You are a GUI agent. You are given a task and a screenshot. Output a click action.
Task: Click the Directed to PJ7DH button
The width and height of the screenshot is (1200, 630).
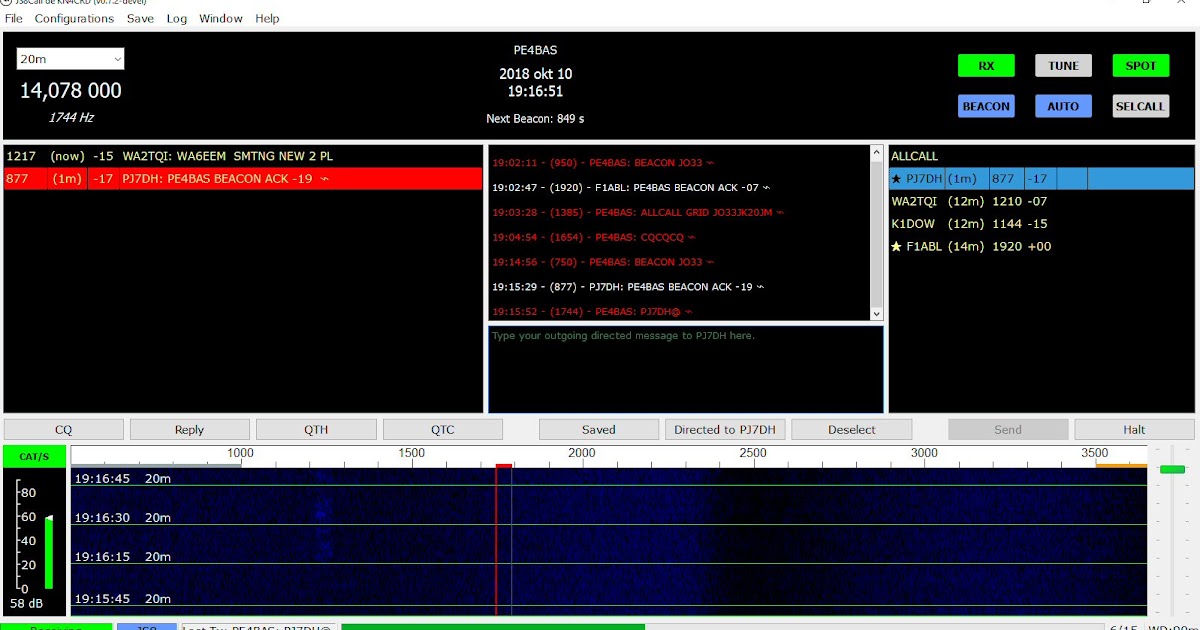coord(725,428)
